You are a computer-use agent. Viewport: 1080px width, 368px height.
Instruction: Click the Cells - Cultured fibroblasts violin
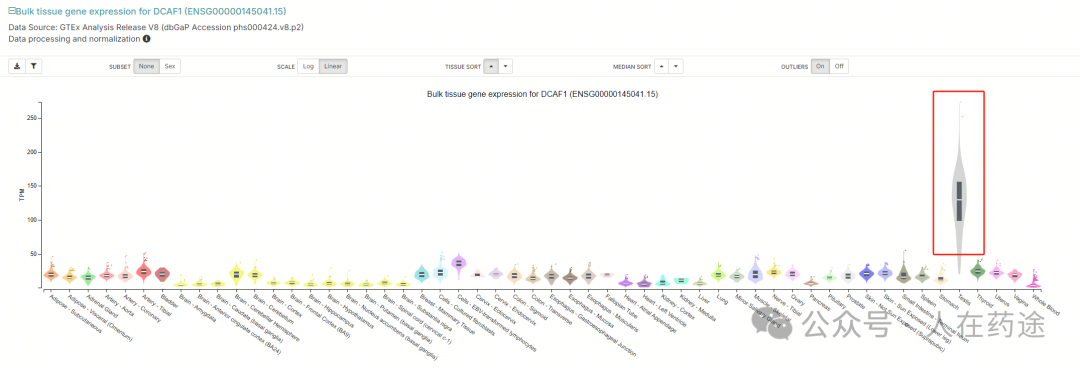[440, 272]
